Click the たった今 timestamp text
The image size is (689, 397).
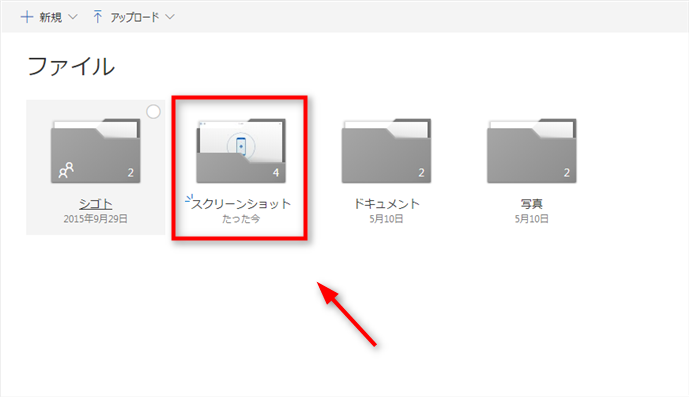pyautogui.click(x=241, y=219)
